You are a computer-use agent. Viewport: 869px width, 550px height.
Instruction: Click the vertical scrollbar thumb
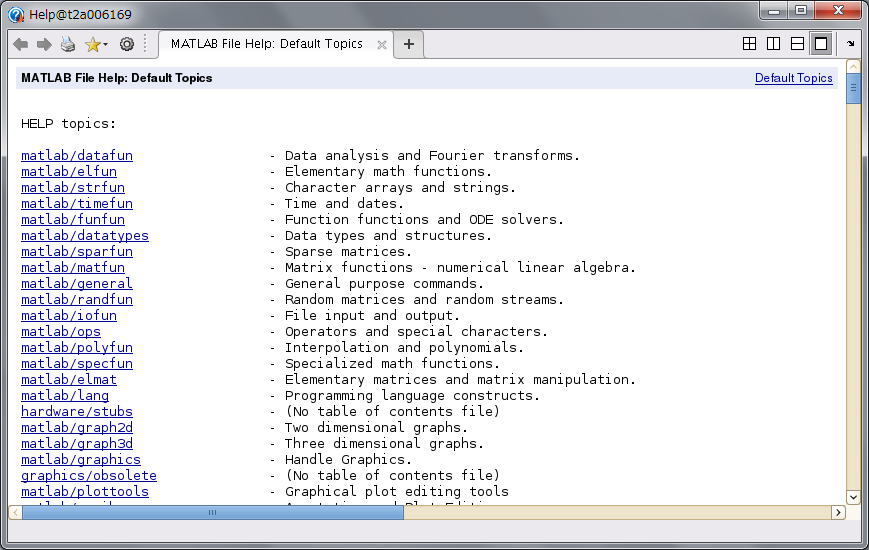(853, 89)
